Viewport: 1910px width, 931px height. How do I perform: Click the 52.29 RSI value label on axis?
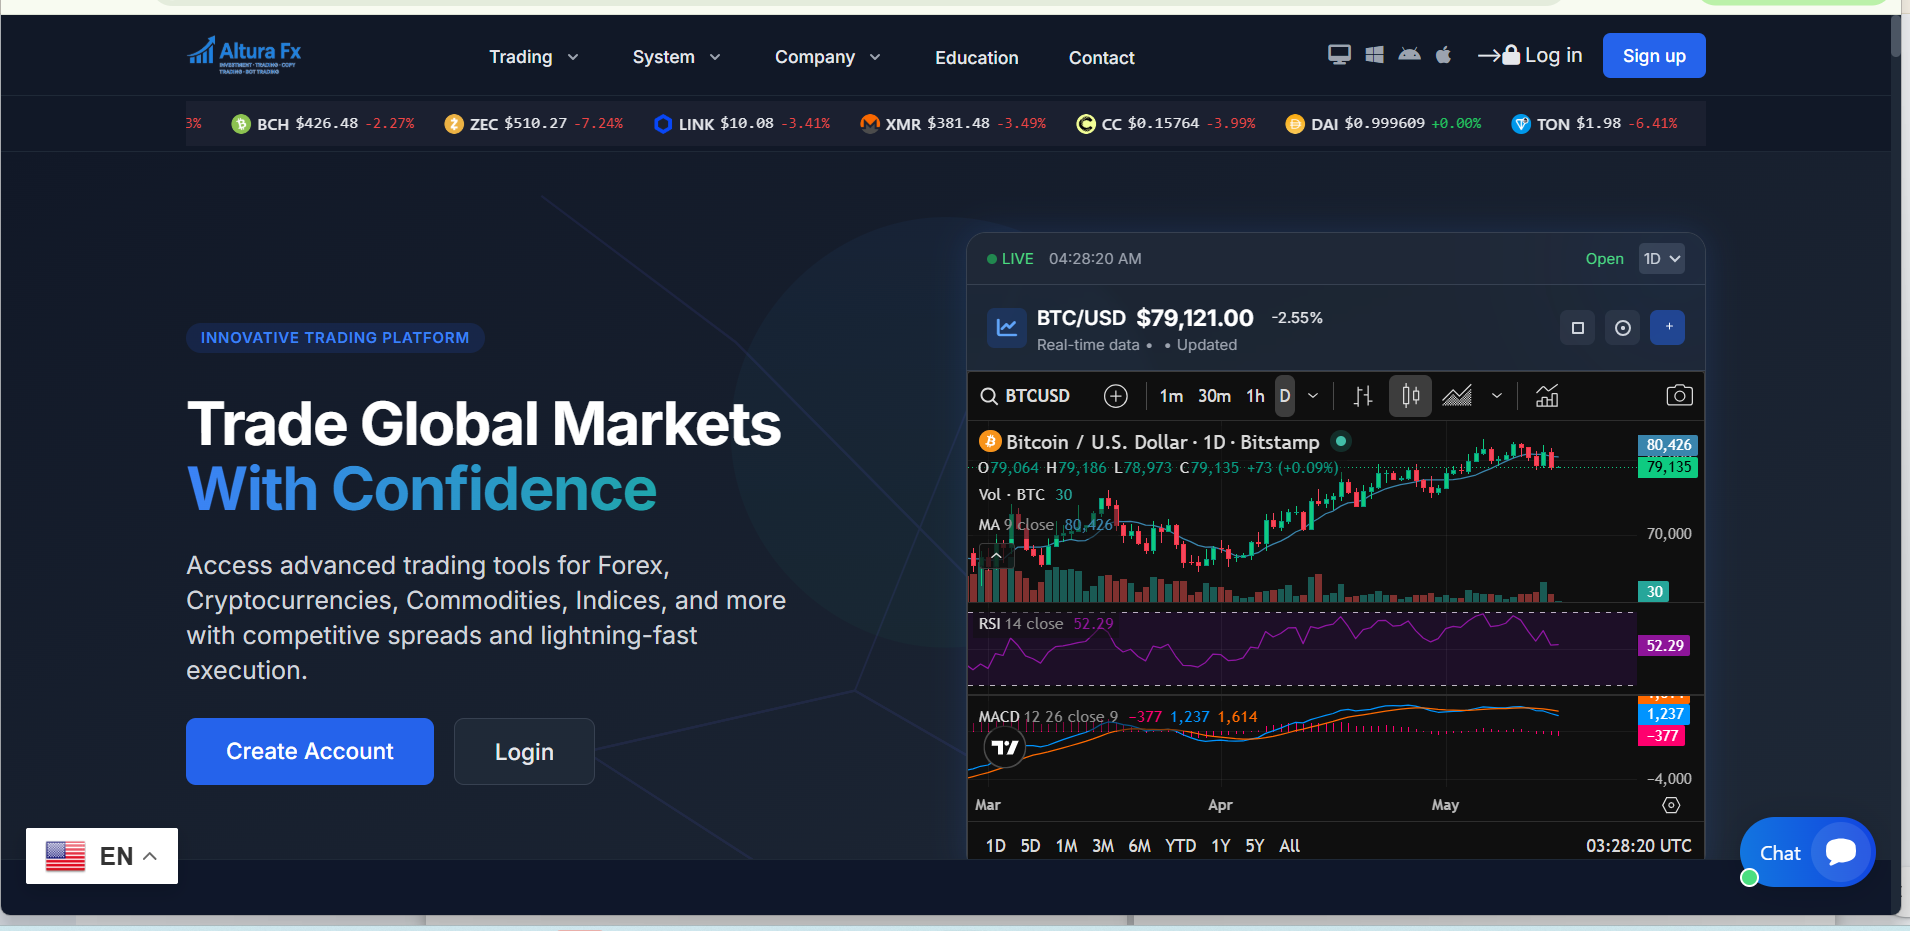1665,646
